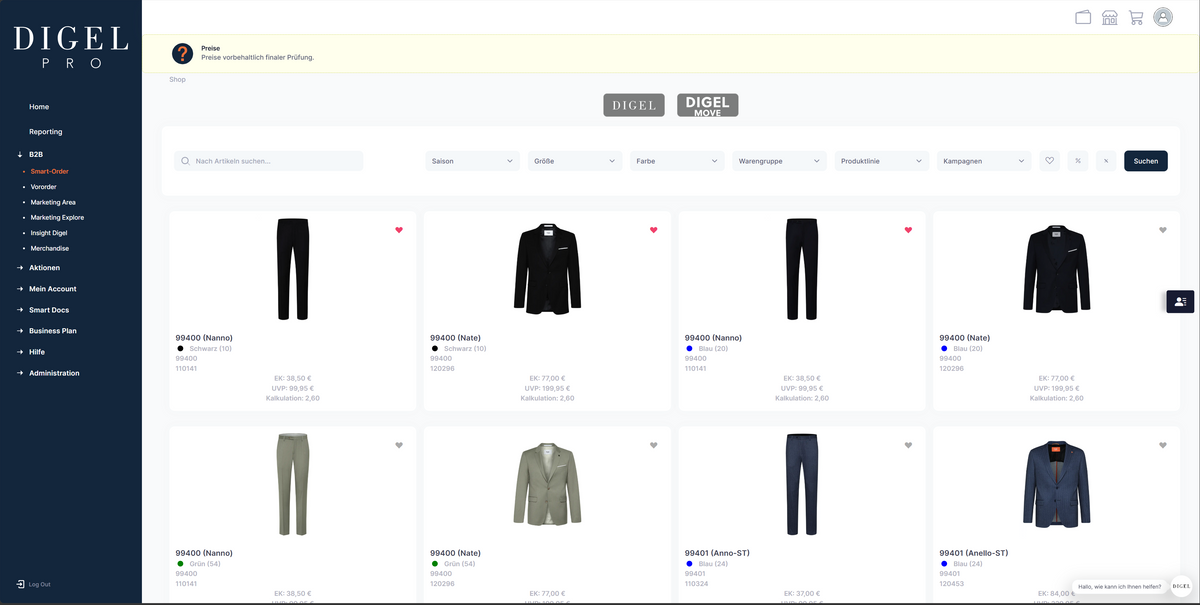This screenshot has width=1200, height=605.
Task: Favorite 99400 (Nanno) Grün (54) heart
Action: (399, 445)
